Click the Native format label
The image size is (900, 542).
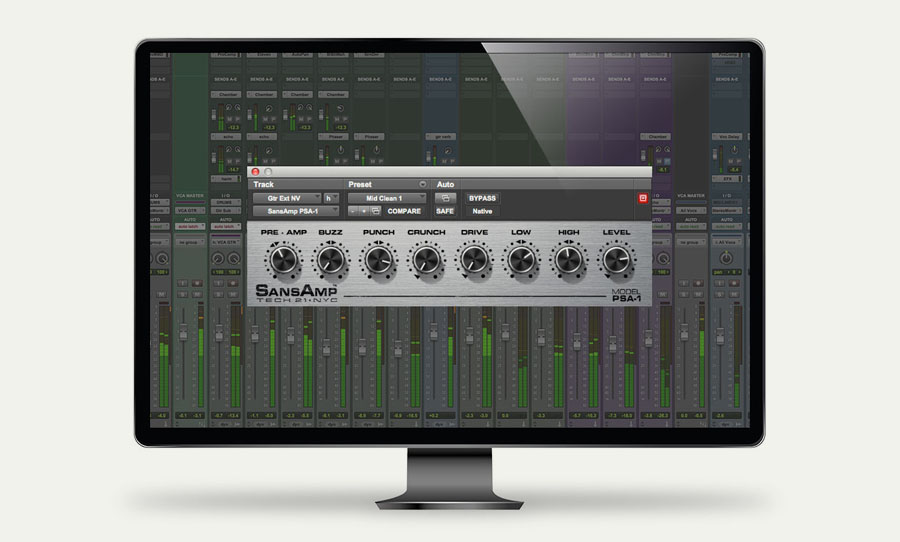pyautogui.click(x=482, y=211)
